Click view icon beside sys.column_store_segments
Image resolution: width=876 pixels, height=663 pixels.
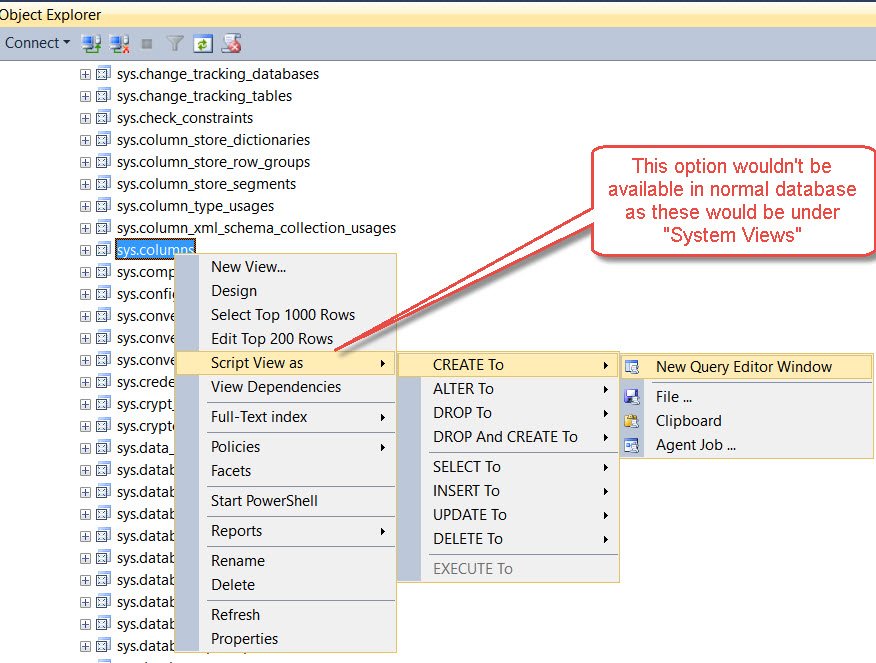[x=103, y=184]
